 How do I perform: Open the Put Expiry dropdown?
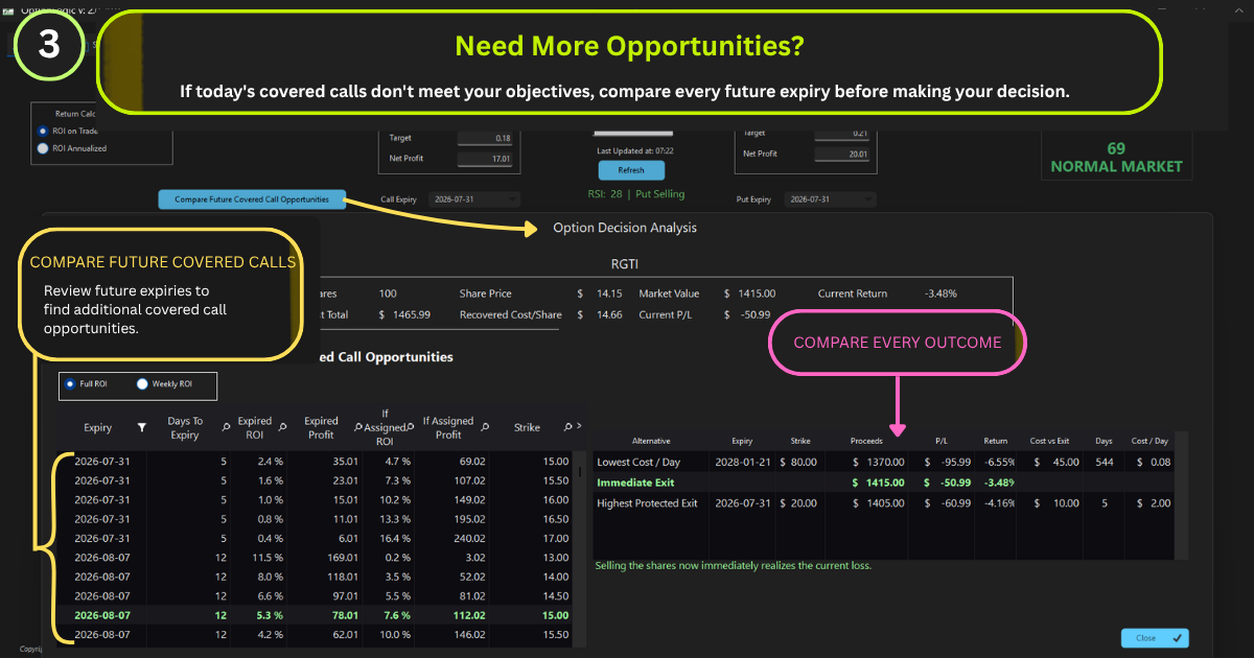pos(830,199)
